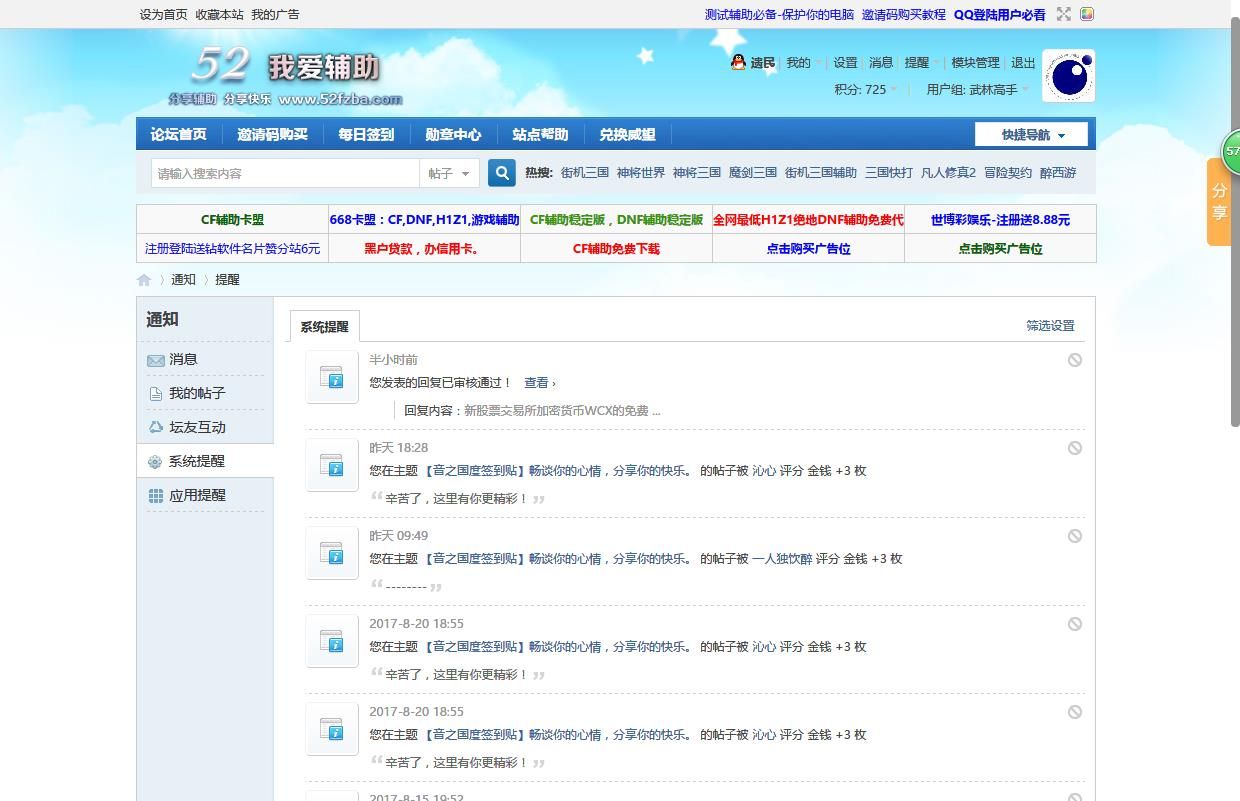Screen dimensions: 1240x801
Task: Click the 查看 link in first notification
Action: click(x=537, y=383)
